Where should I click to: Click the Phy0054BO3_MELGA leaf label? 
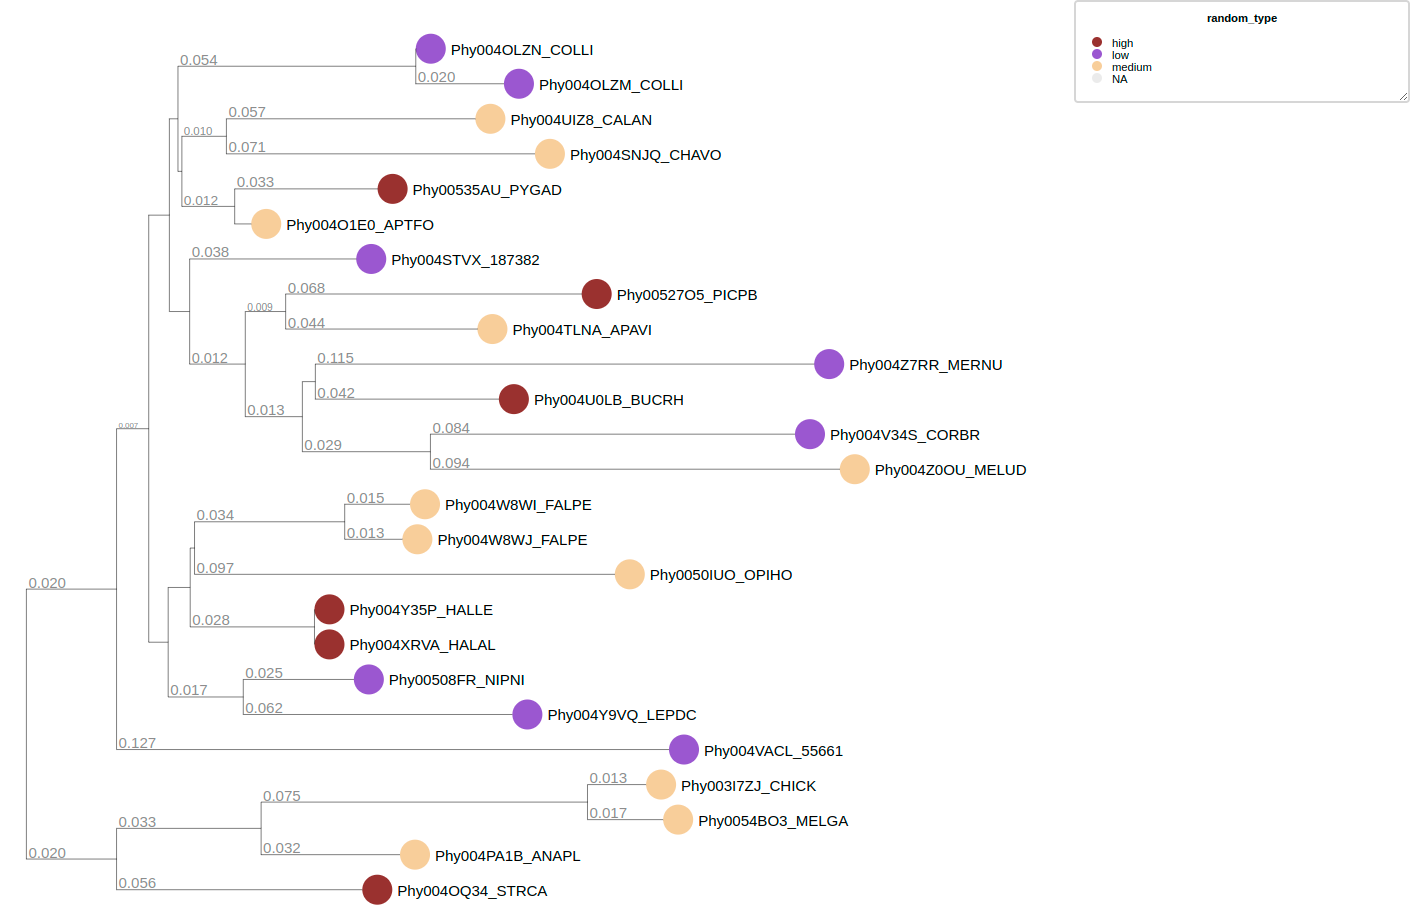pyautogui.click(x=772, y=821)
